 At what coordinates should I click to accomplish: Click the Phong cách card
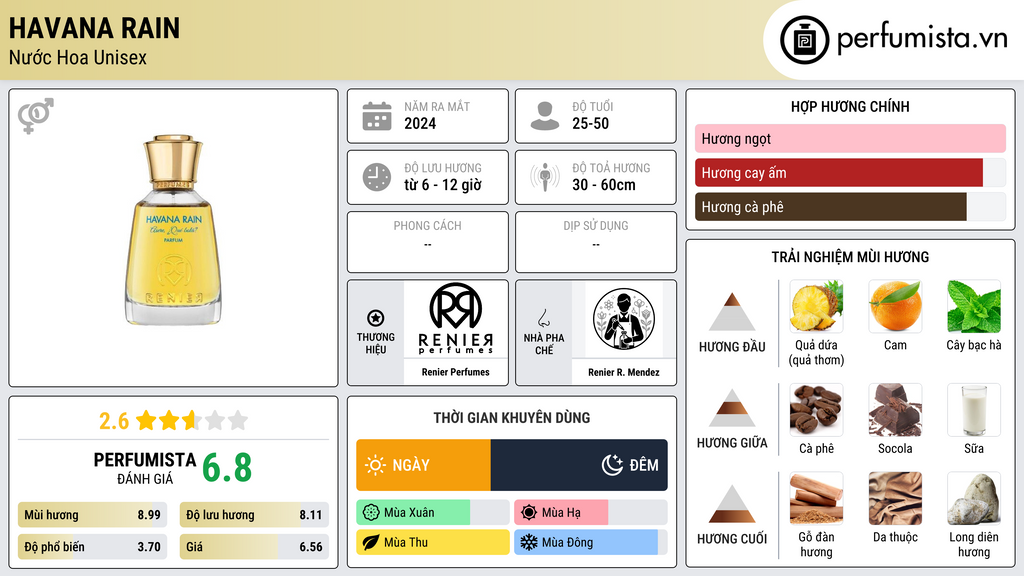pos(428,242)
